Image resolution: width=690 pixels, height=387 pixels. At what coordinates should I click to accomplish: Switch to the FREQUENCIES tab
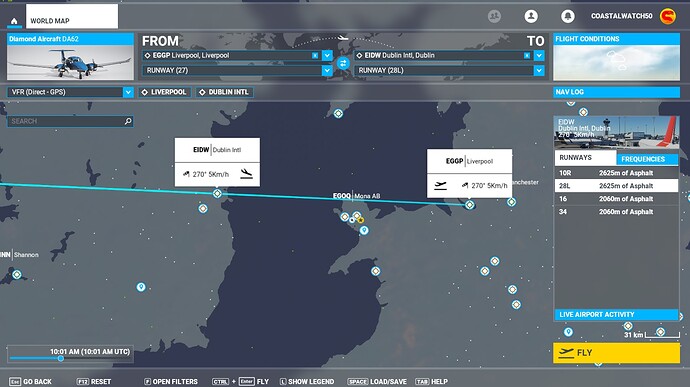pos(647,159)
